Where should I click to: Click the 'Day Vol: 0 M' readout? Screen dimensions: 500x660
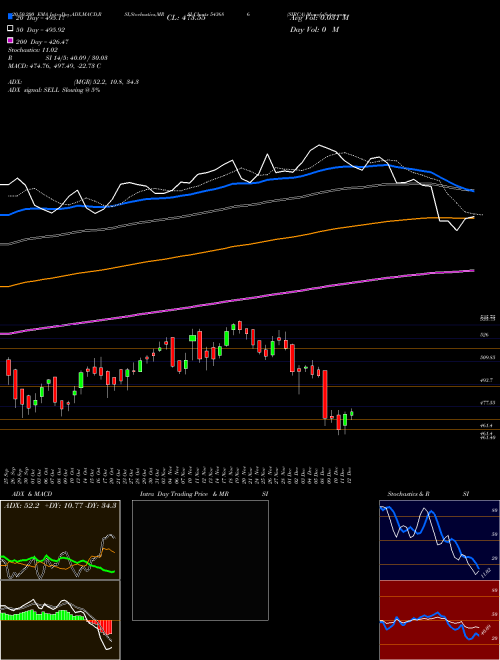pyautogui.click(x=315, y=29)
